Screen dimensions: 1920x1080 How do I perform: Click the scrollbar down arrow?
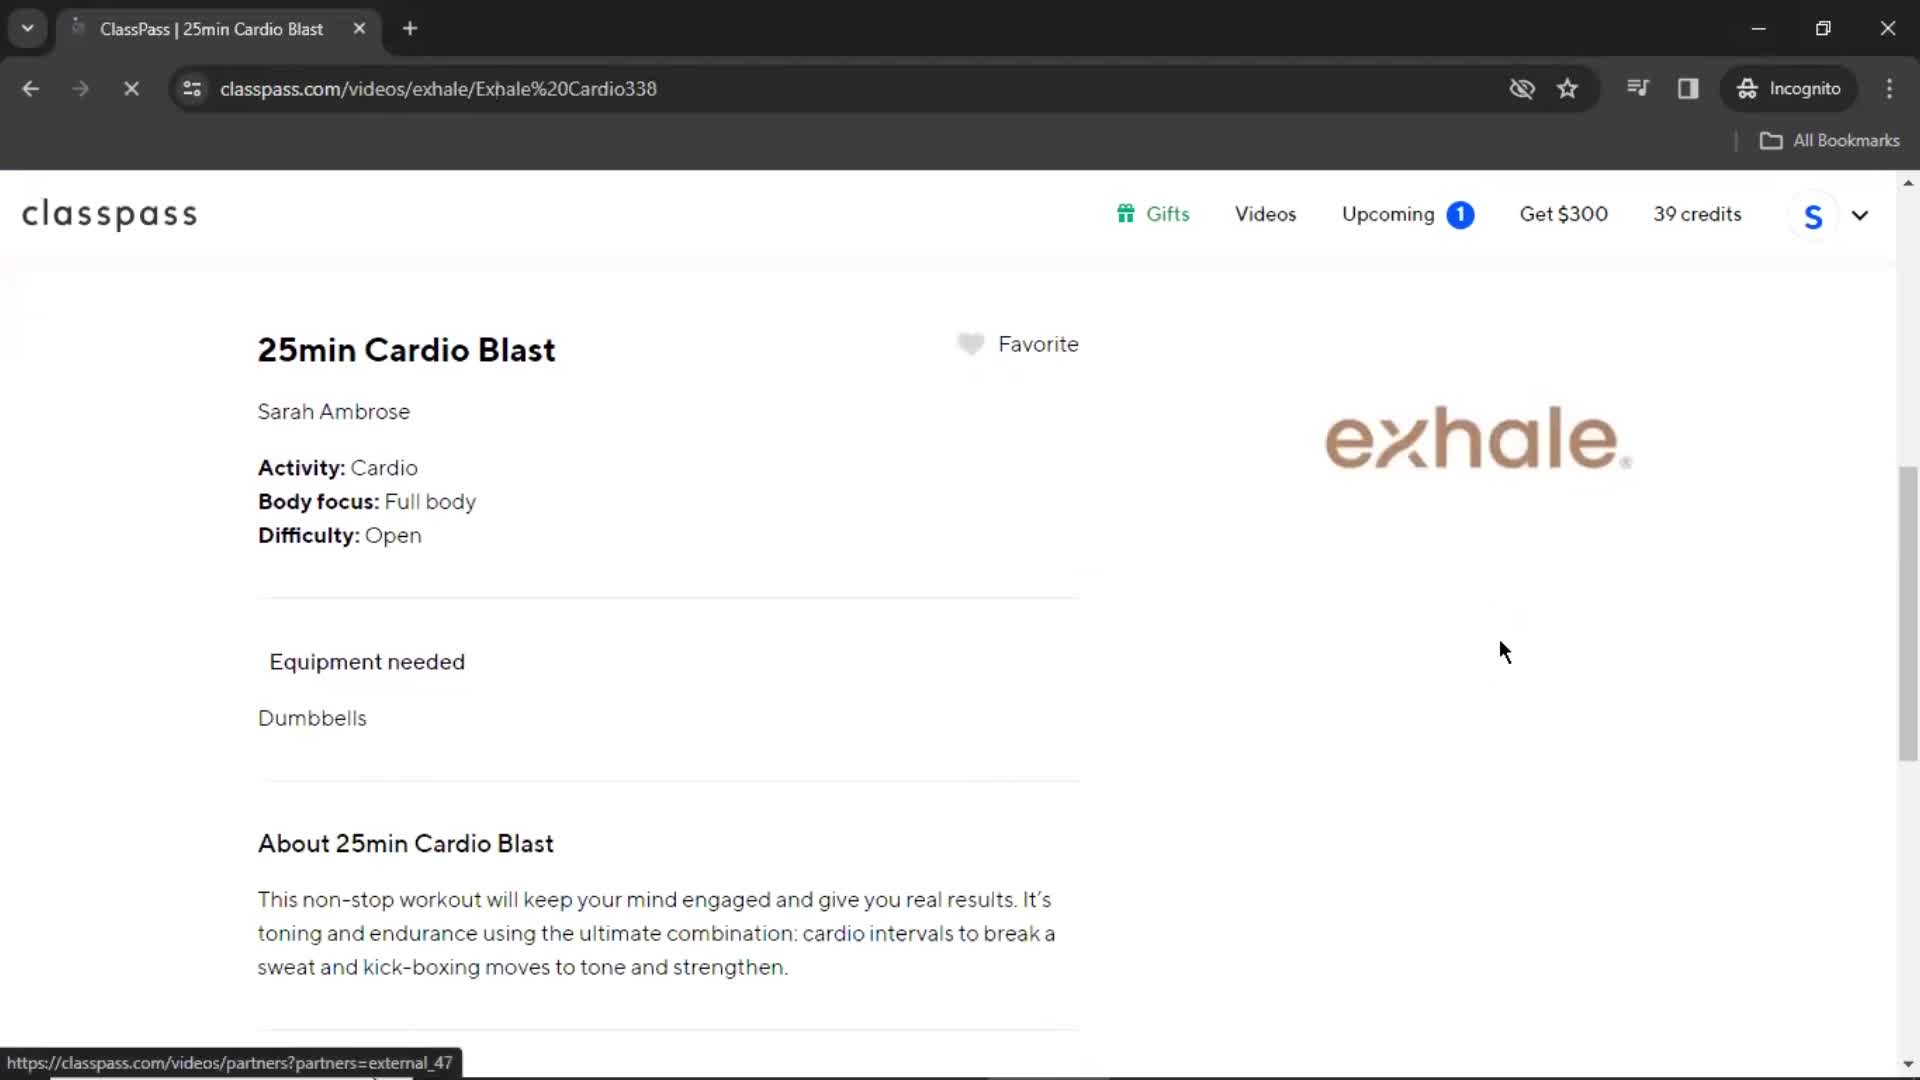[x=1908, y=1064]
